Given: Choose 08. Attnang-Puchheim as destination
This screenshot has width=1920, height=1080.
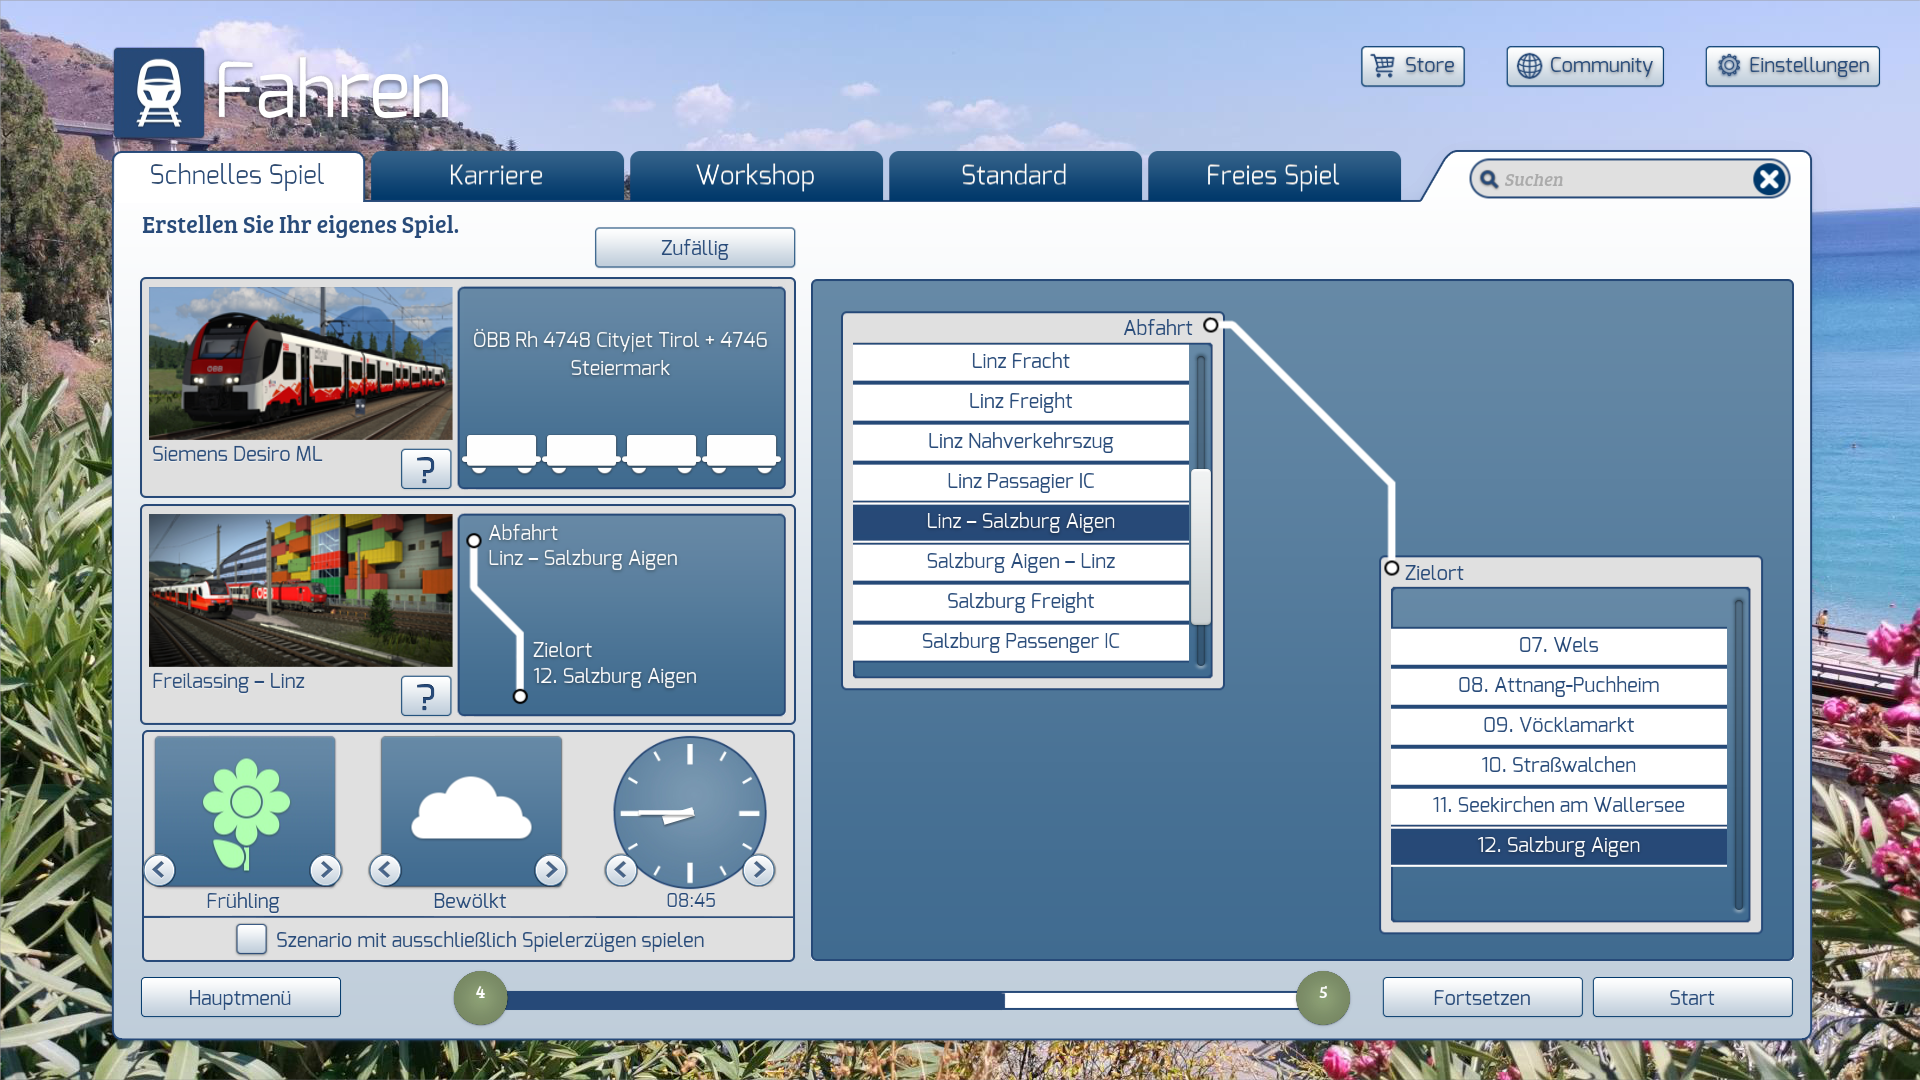Looking at the screenshot, I should [x=1559, y=685].
